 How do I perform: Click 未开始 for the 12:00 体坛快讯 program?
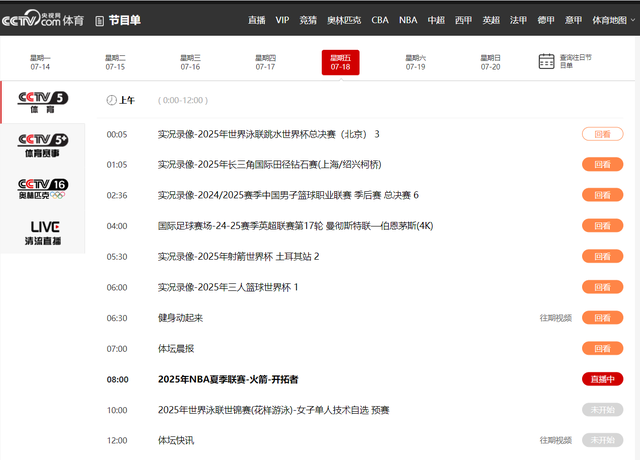coord(602,440)
